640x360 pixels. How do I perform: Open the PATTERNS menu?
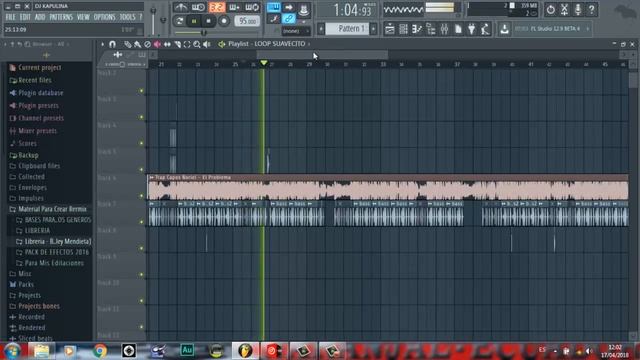[61, 17]
